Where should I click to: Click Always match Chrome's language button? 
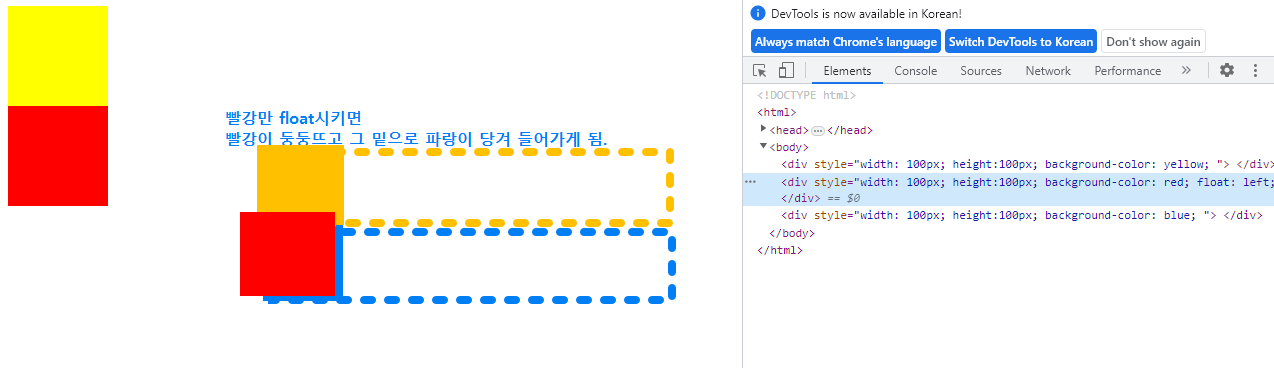point(846,42)
